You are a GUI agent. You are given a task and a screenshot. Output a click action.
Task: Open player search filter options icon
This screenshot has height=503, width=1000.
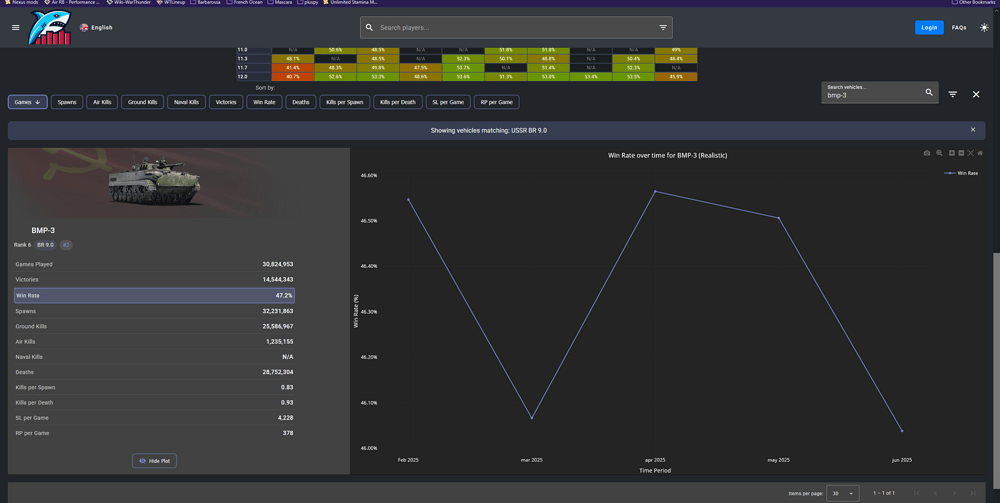coord(663,27)
